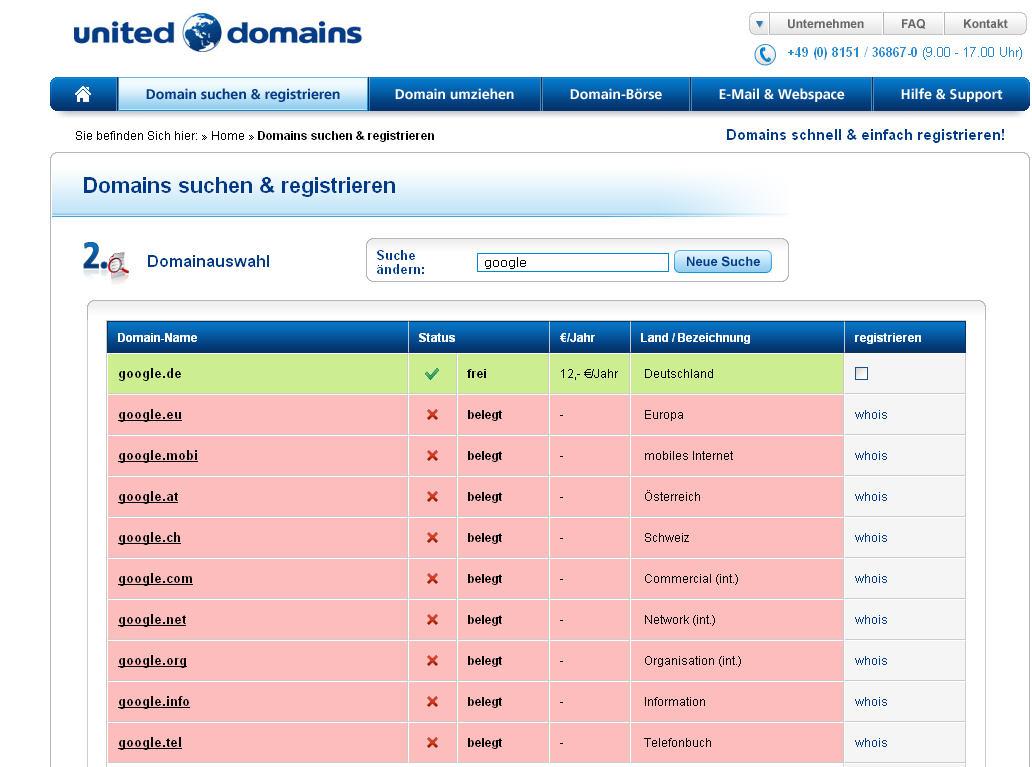The width and height of the screenshot is (1032, 767).
Task: Open the google.mobi domain link
Action: click(158, 456)
